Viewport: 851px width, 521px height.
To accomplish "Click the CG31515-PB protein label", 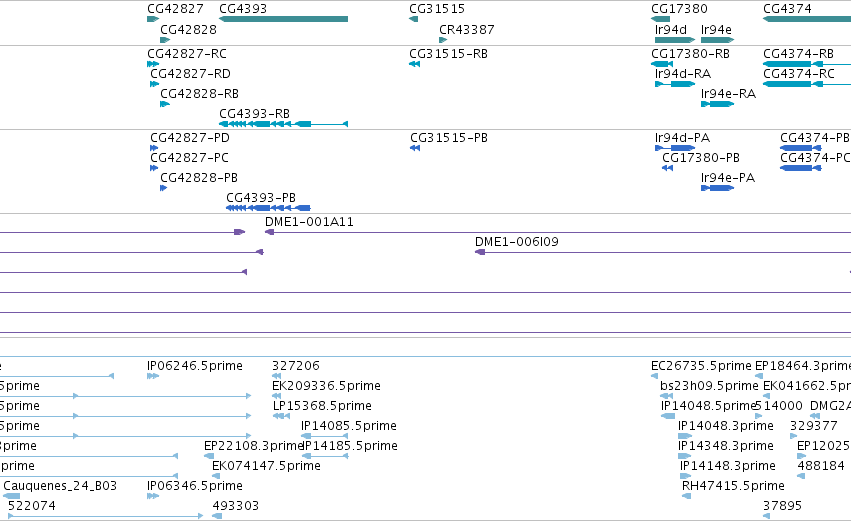I will click(x=449, y=138).
